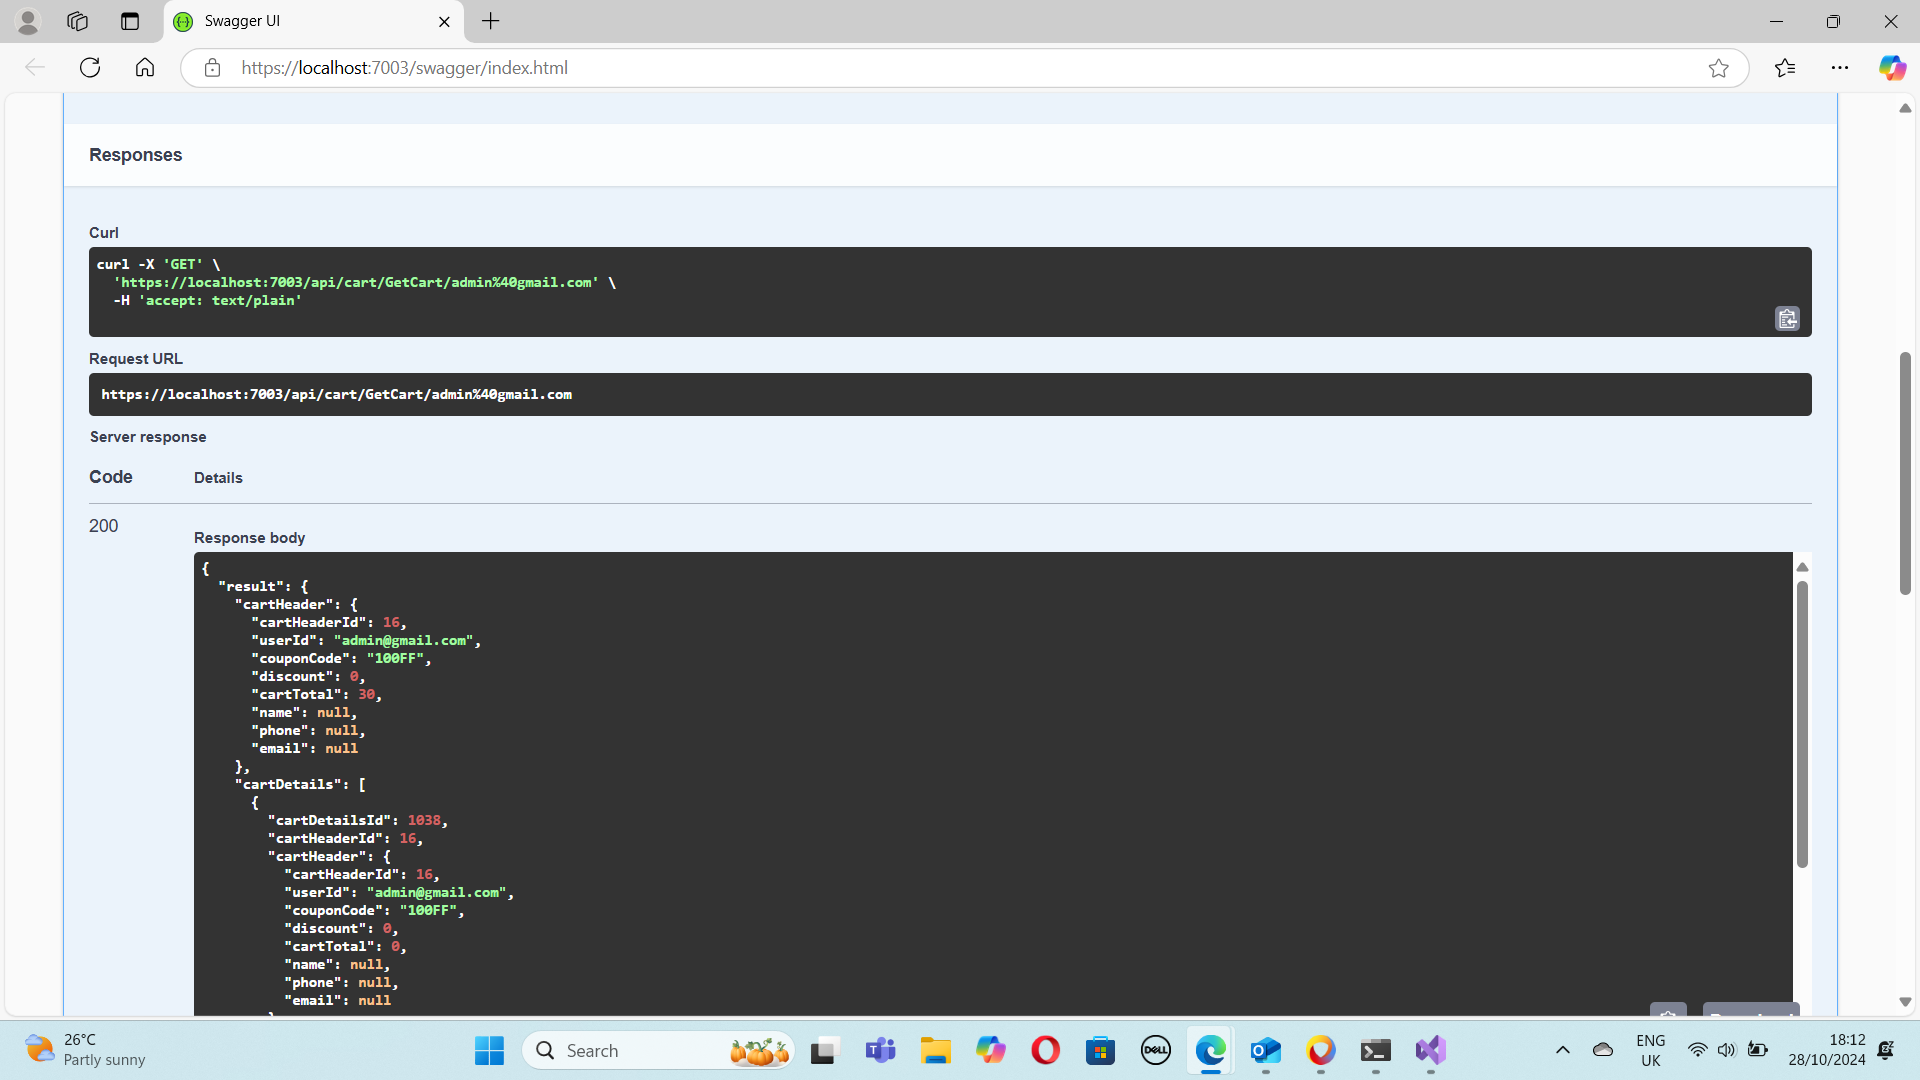Click the 'accept: text/plain' header line

pos(207,301)
